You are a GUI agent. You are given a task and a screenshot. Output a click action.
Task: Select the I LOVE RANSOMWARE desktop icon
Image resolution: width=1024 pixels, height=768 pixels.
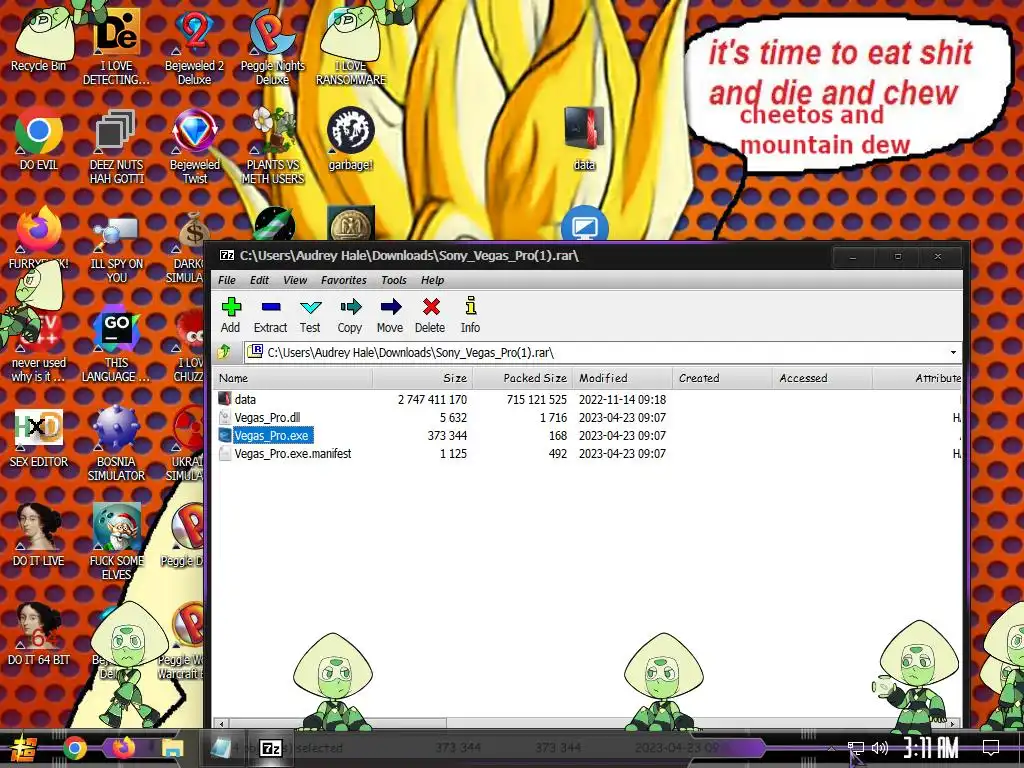pyautogui.click(x=351, y=47)
